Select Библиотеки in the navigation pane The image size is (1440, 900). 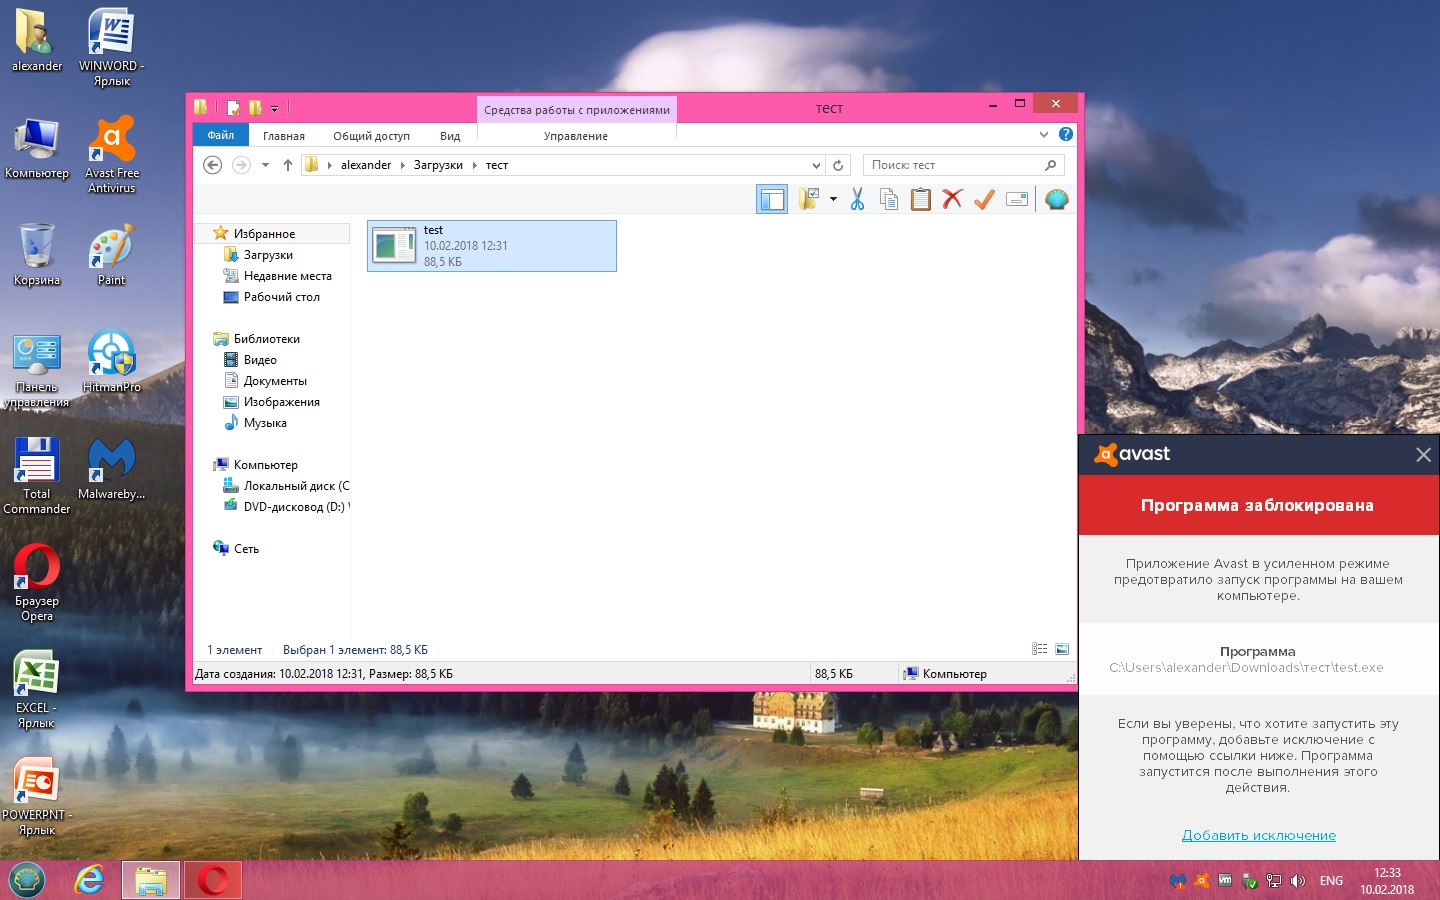(266, 339)
